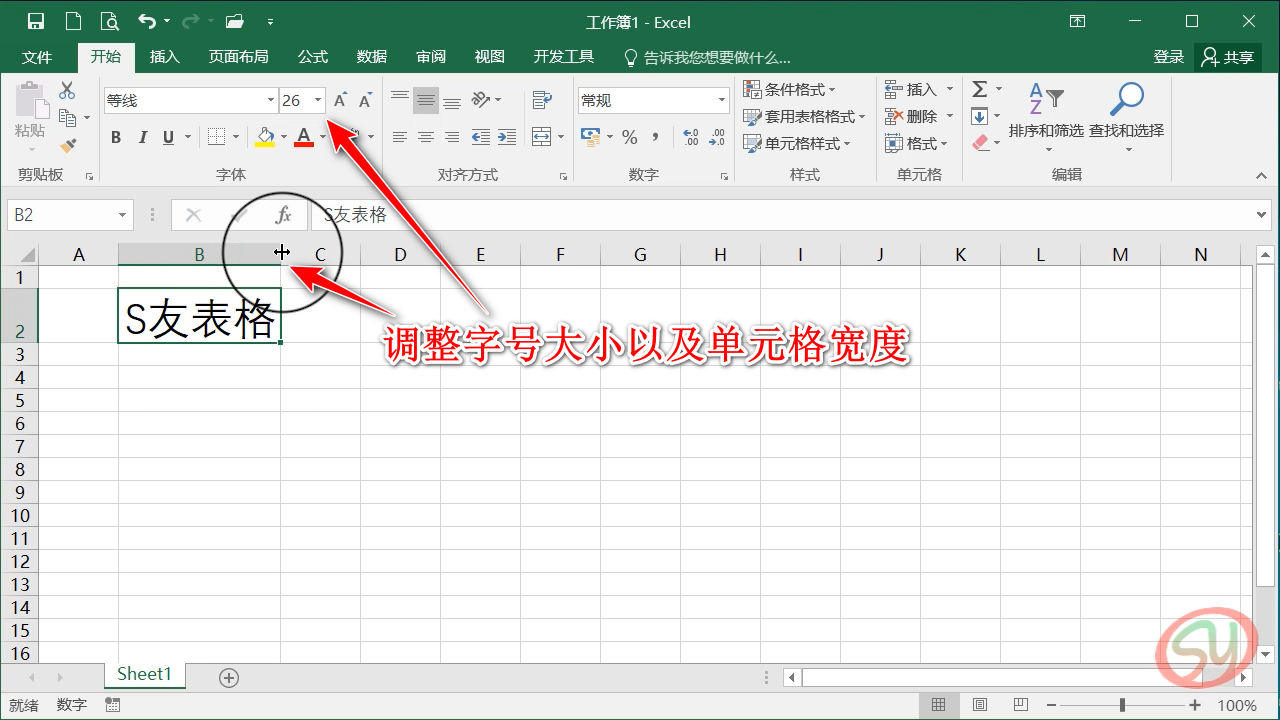Decrease decimal places

click(718, 137)
